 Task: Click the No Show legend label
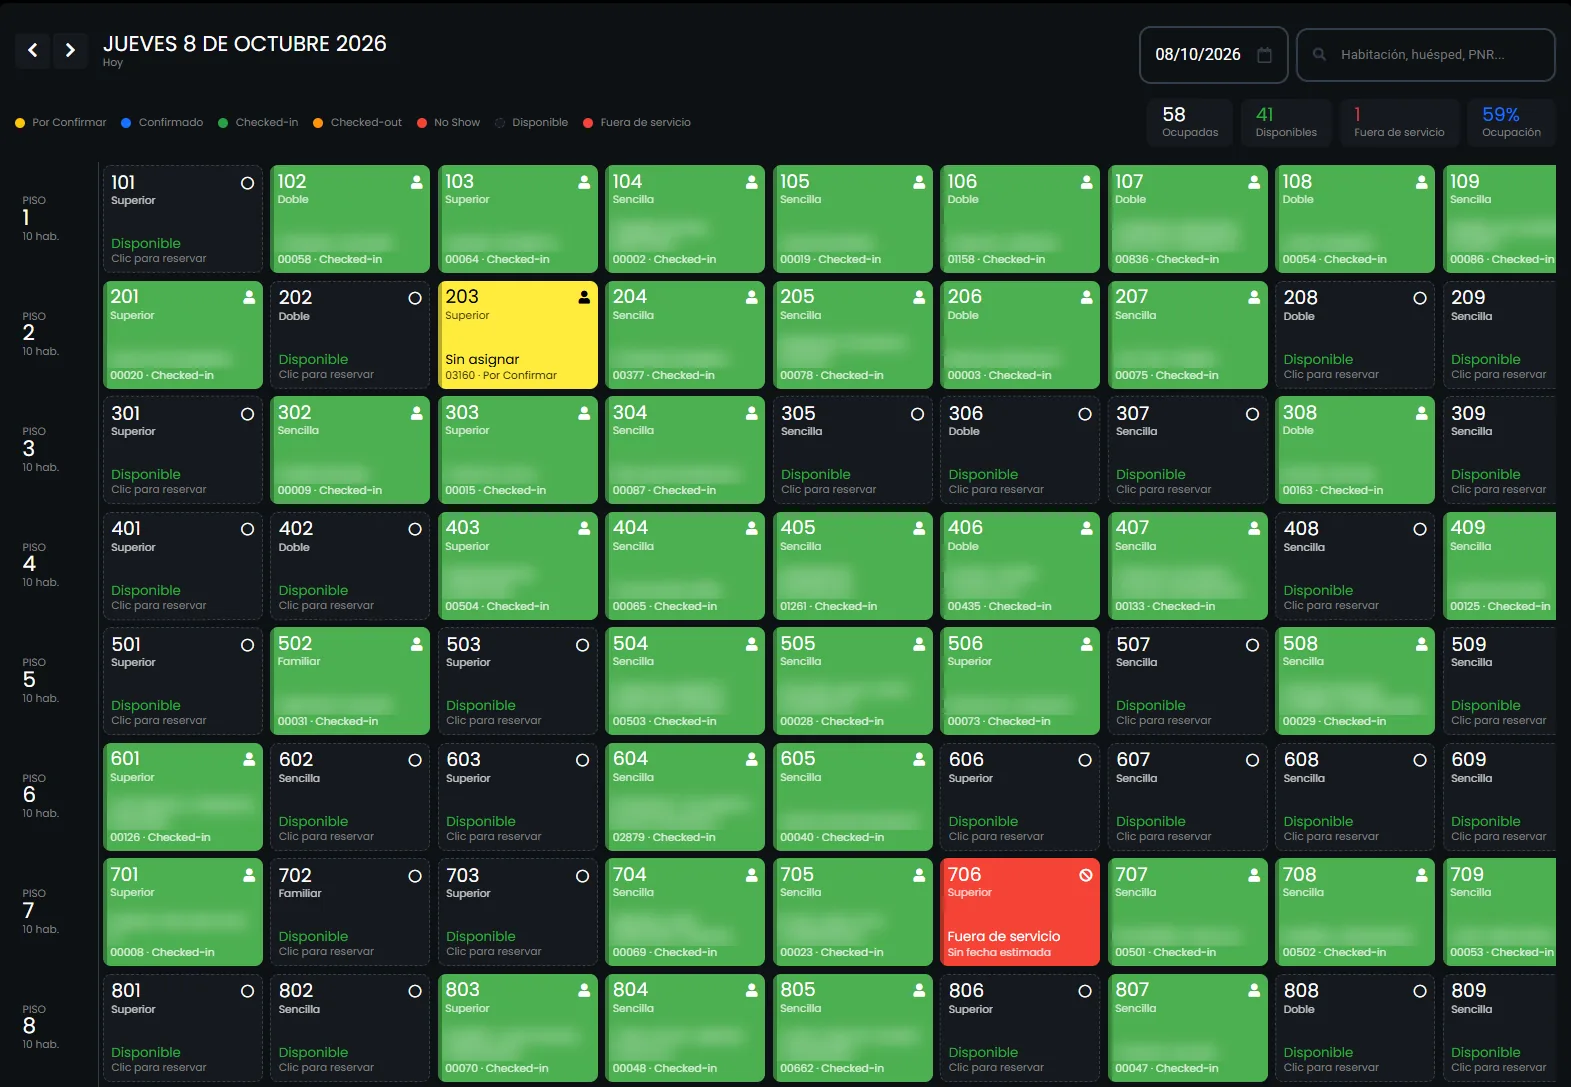pyautogui.click(x=457, y=123)
